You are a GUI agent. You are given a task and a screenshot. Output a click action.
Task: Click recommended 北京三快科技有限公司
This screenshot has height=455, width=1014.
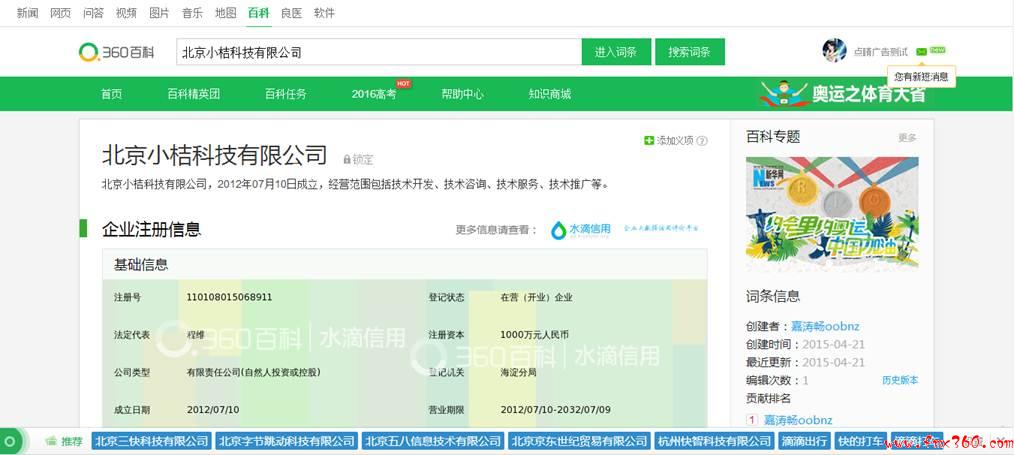pos(151,441)
